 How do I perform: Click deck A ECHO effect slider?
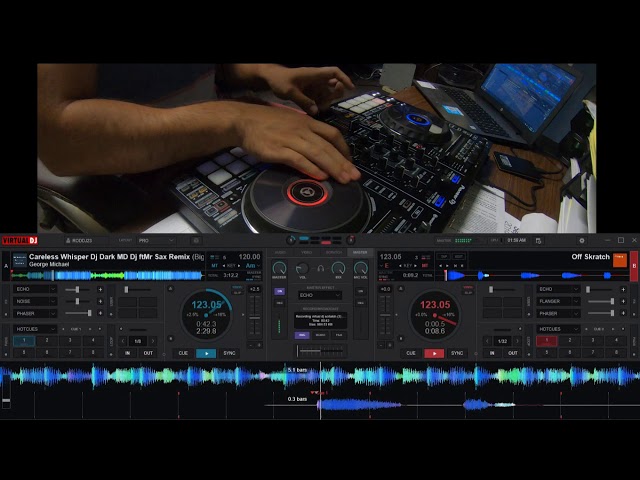click(x=78, y=289)
